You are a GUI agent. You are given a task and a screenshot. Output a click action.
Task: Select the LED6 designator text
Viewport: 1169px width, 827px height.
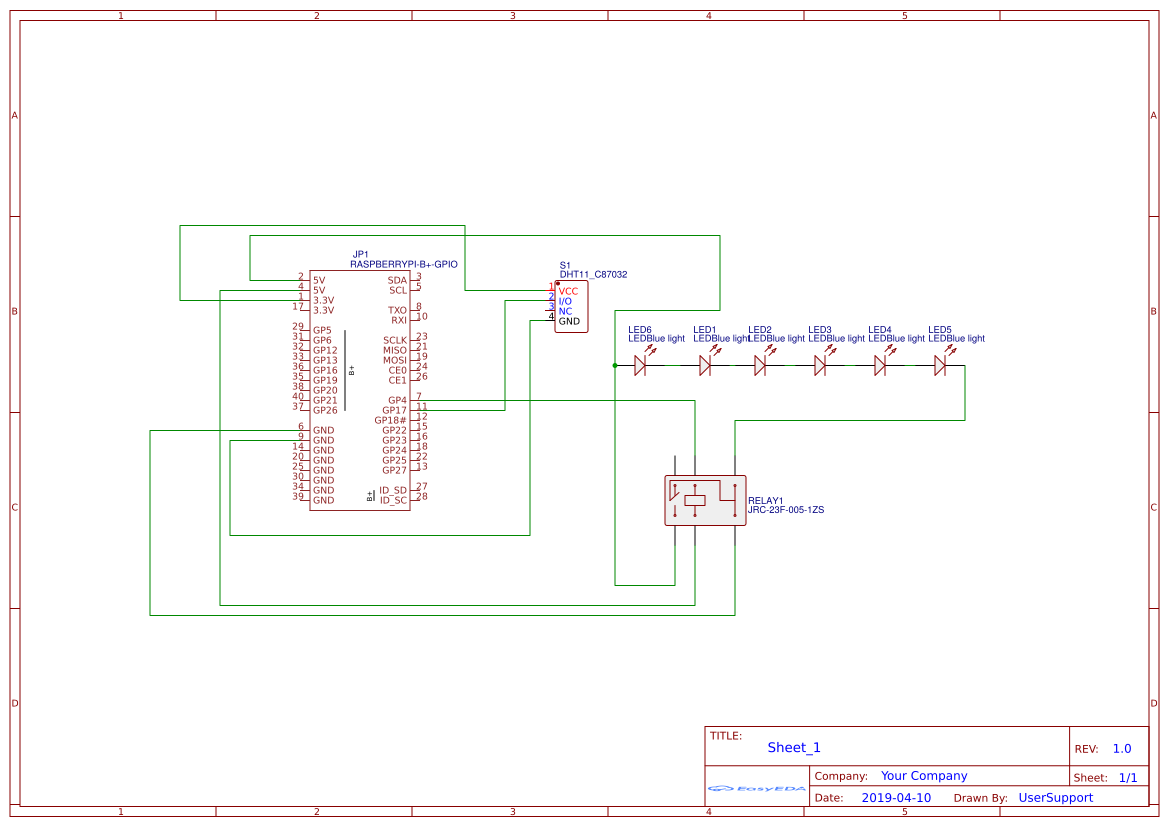tap(640, 330)
